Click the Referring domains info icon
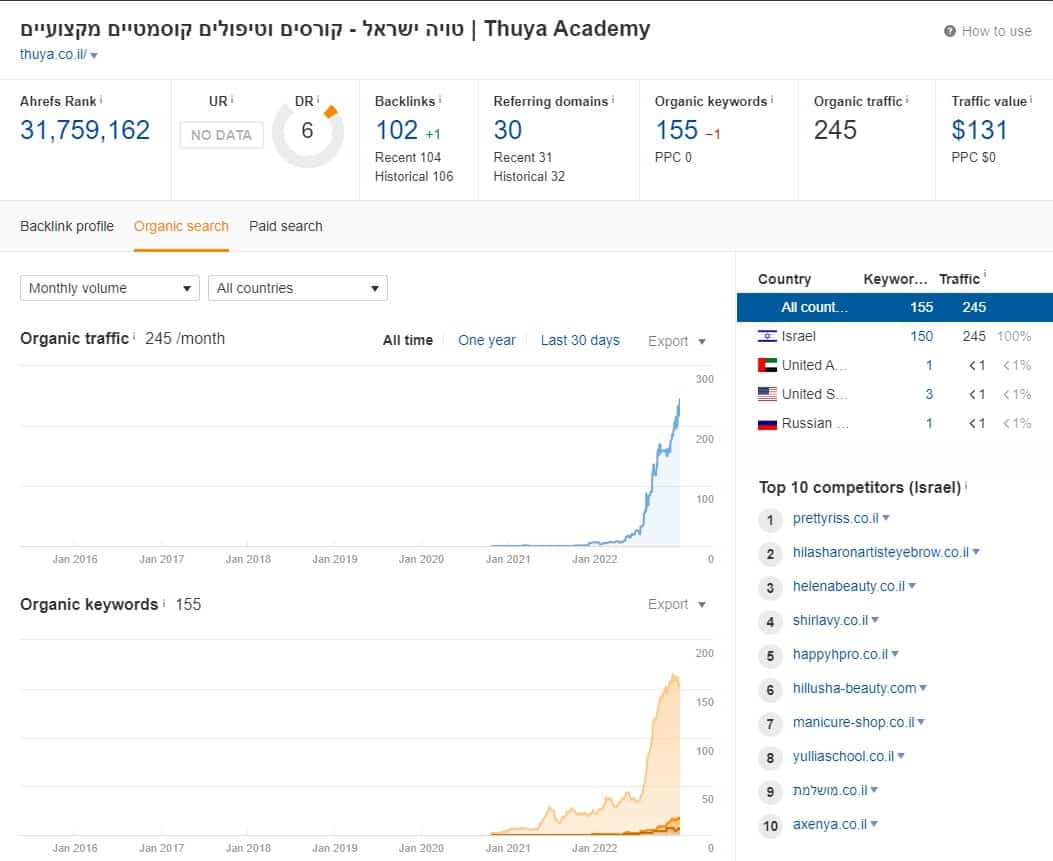1053x861 pixels. 613,99
